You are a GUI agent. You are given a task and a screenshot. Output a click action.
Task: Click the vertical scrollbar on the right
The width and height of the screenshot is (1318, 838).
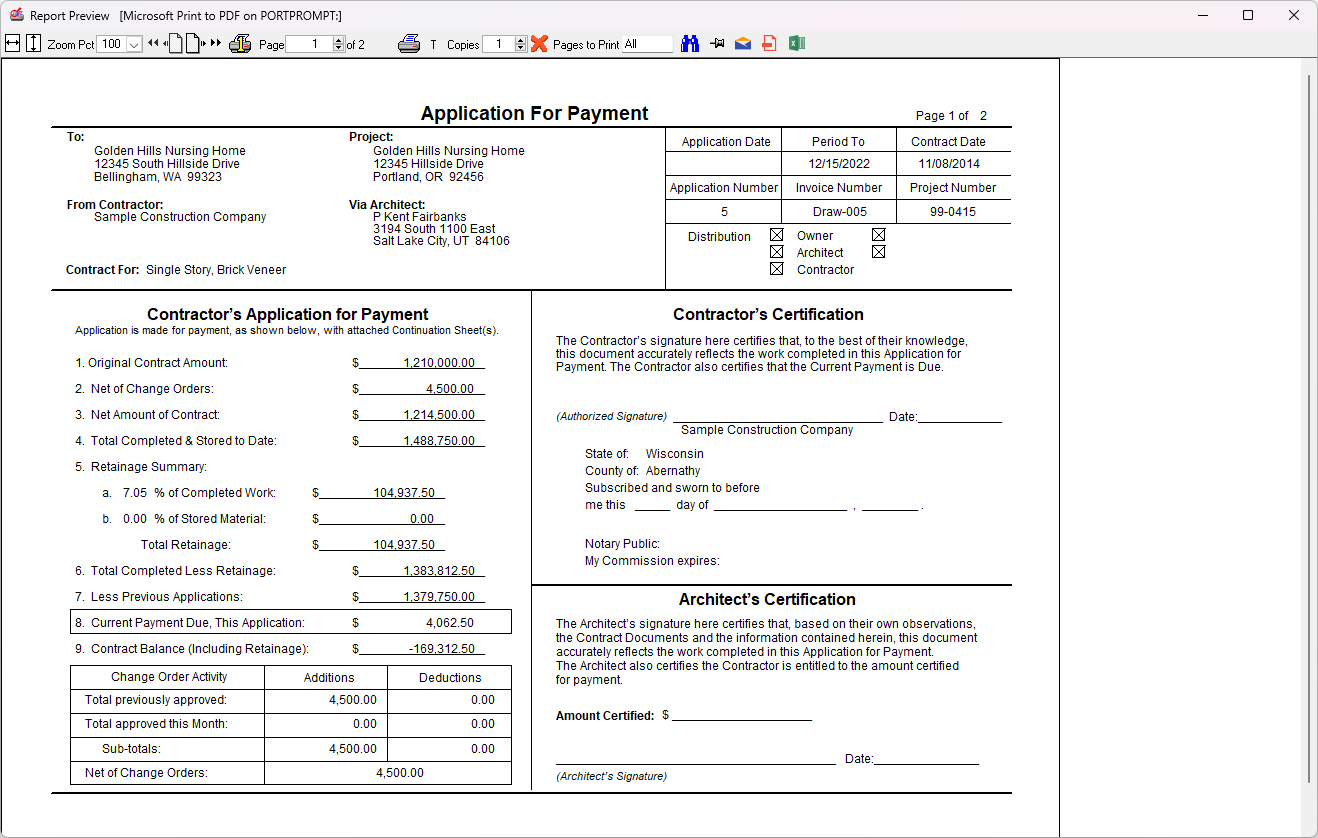1310,400
